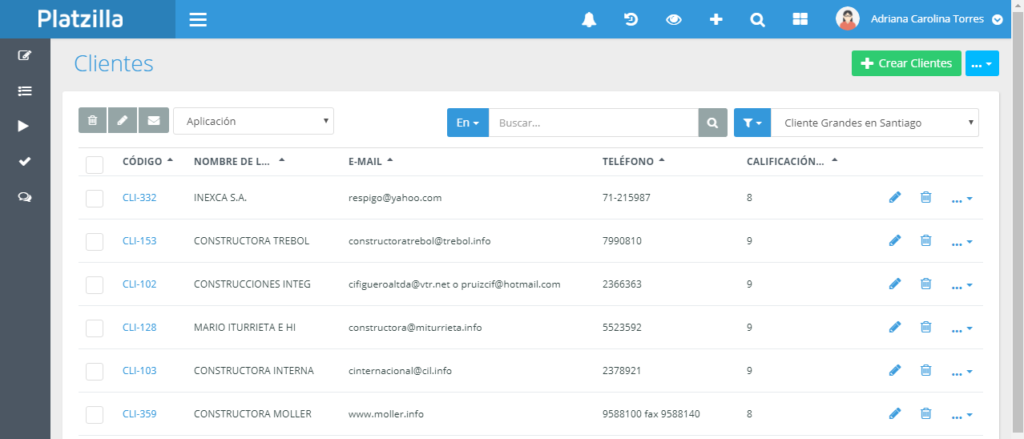
Task: Click the eye icon in top bar
Action: [673, 19]
